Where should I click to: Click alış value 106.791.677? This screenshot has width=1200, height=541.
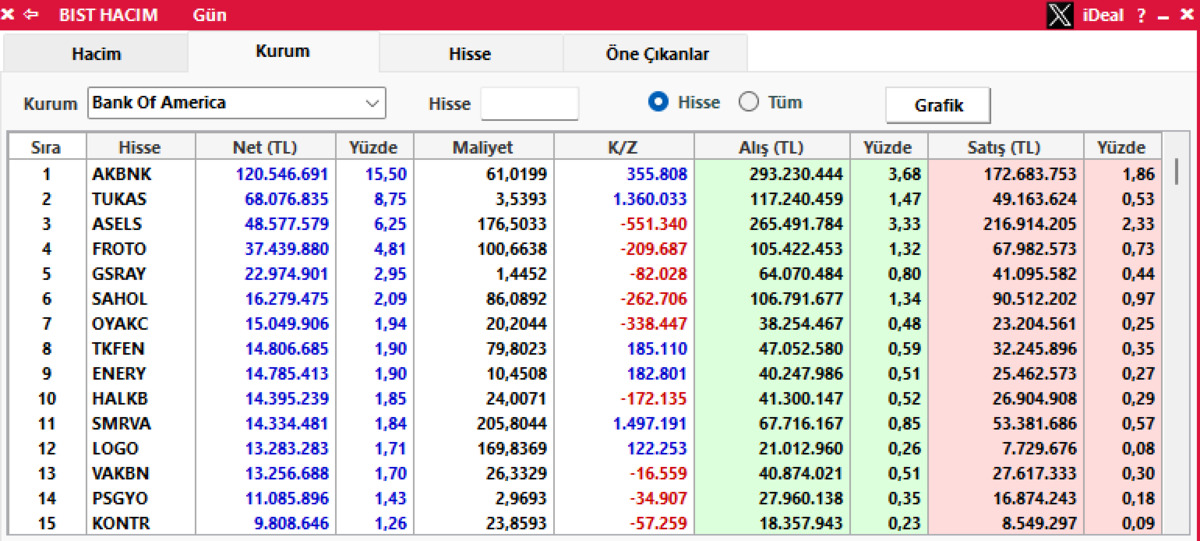click(796, 299)
